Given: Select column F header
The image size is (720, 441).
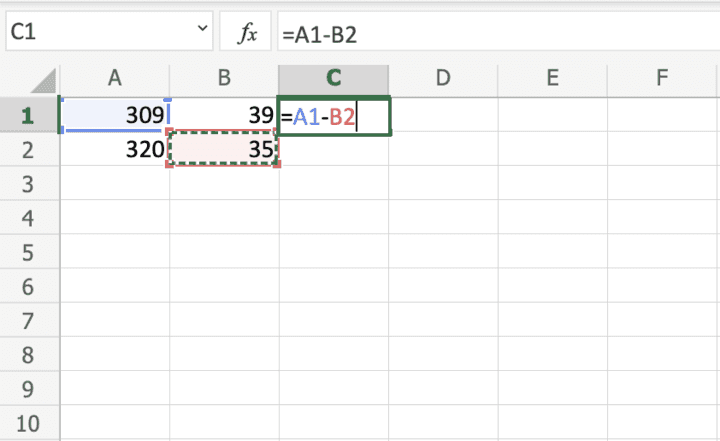Looking at the screenshot, I should 661,78.
